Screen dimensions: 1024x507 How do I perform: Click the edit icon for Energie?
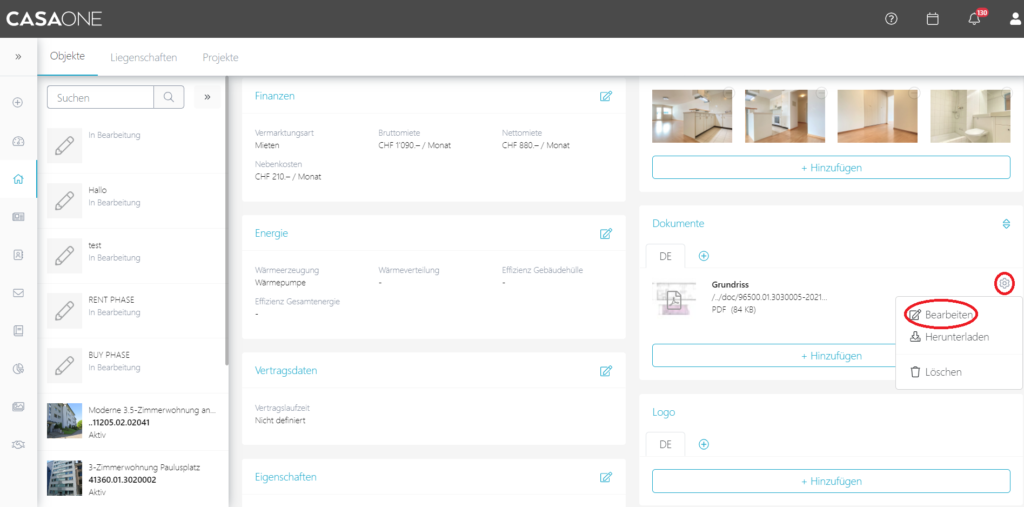[605, 234]
